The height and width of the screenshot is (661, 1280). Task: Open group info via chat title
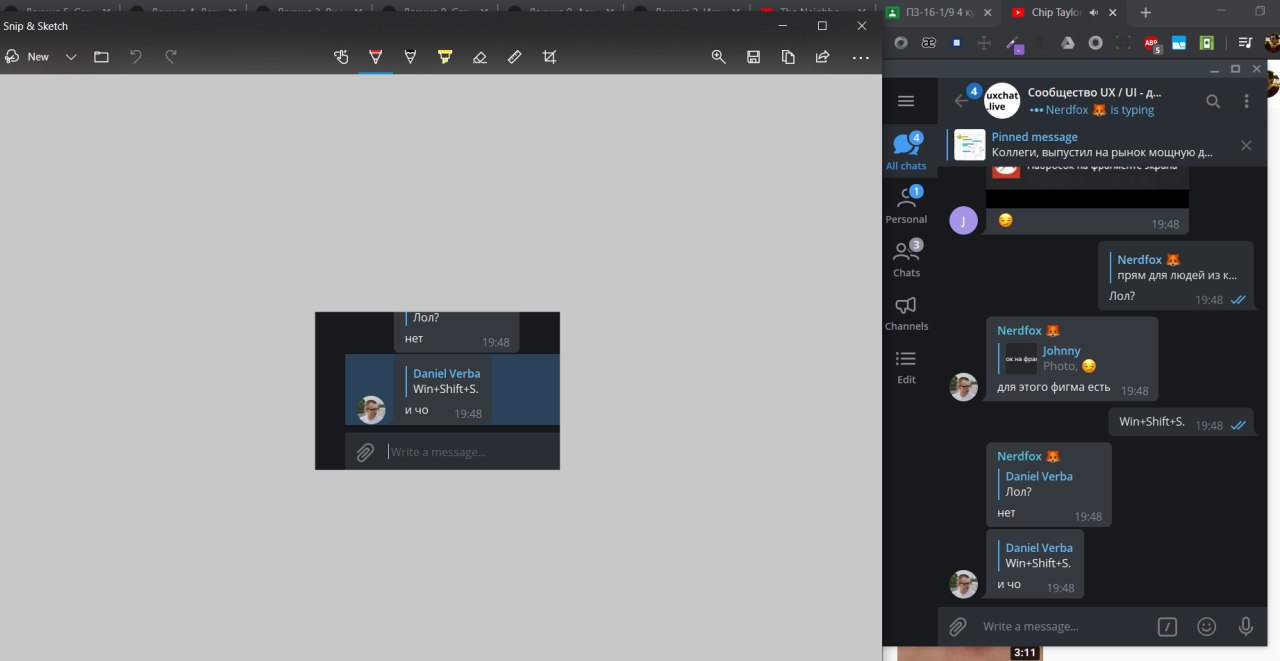(1094, 92)
